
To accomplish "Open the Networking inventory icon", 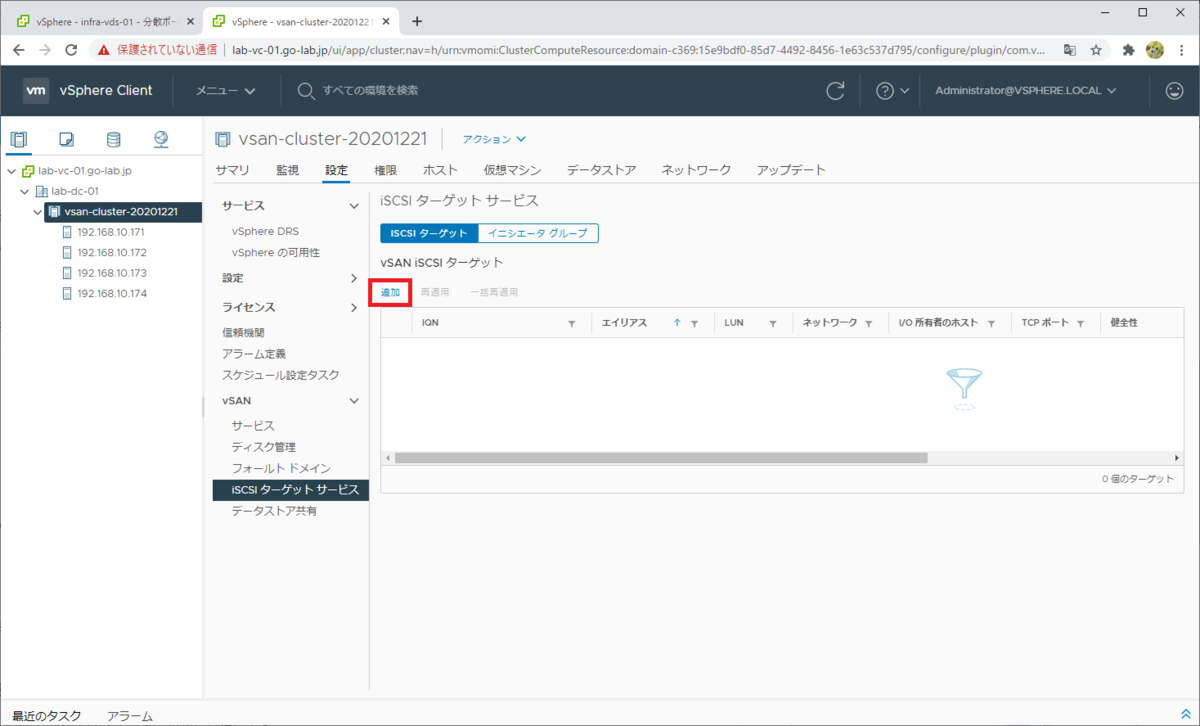I will (161, 139).
